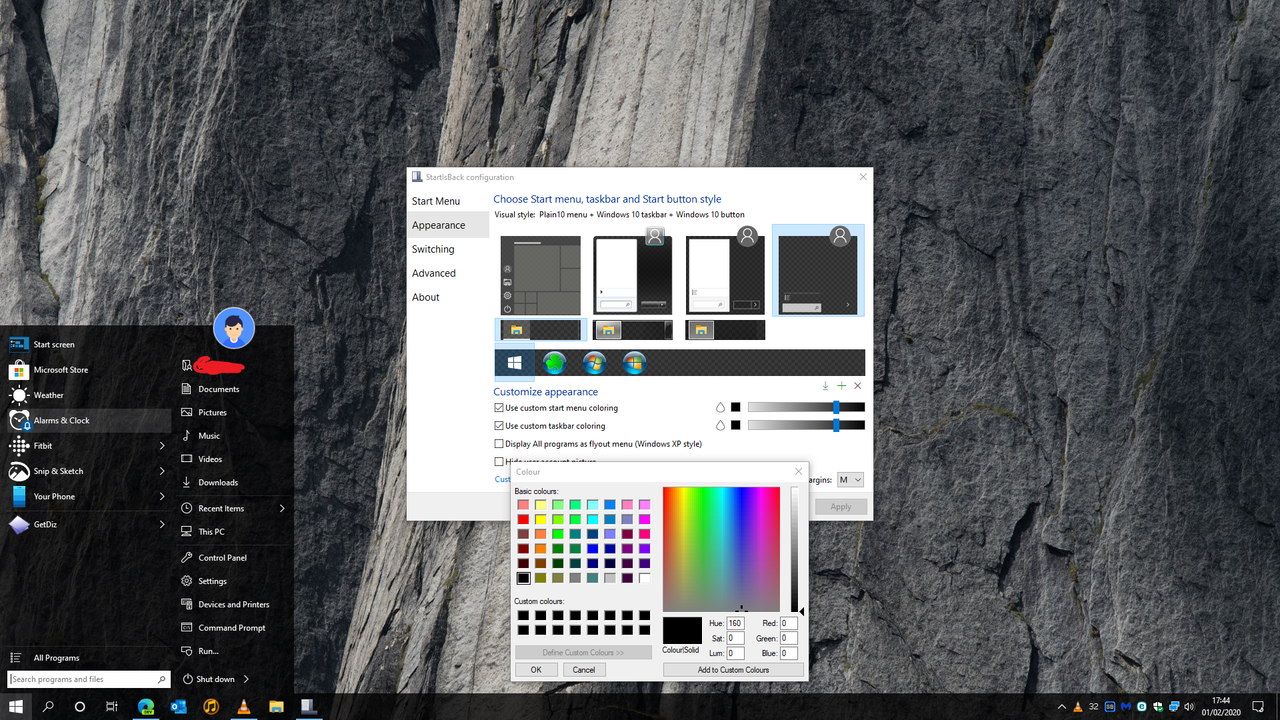Launch Alarms & Clock from start menu
The width and height of the screenshot is (1280, 720).
(x=90, y=420)
